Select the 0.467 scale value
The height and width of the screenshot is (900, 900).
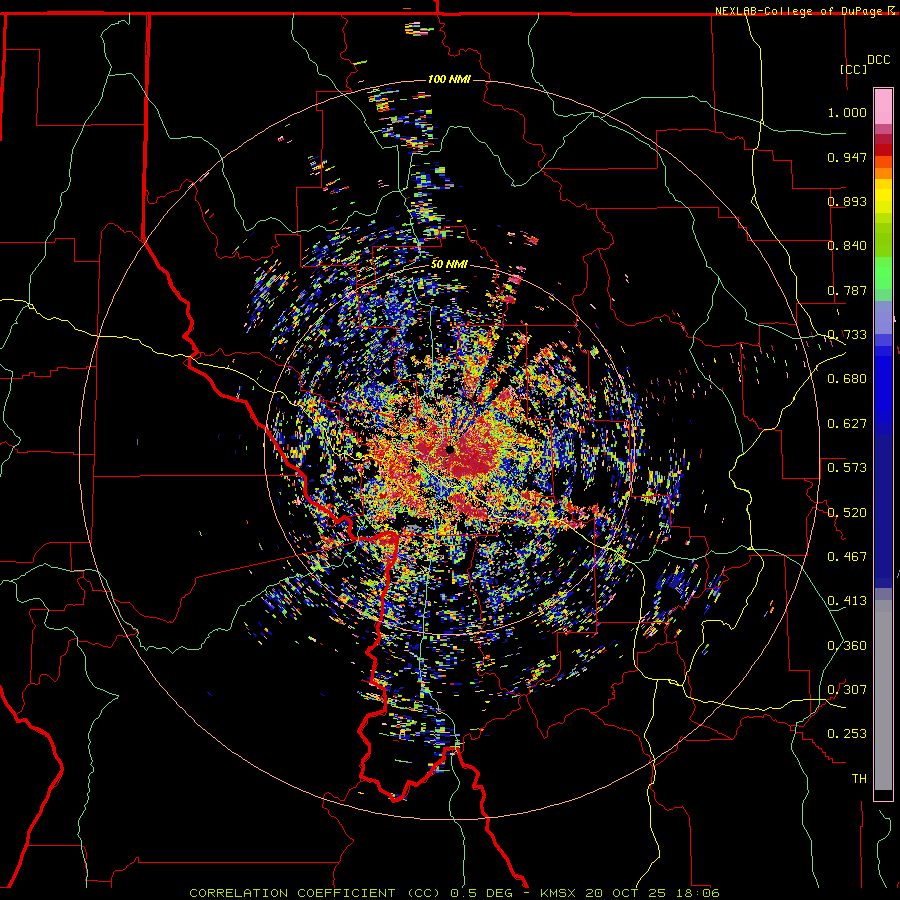pyautogui.click(x=847, y=557)
